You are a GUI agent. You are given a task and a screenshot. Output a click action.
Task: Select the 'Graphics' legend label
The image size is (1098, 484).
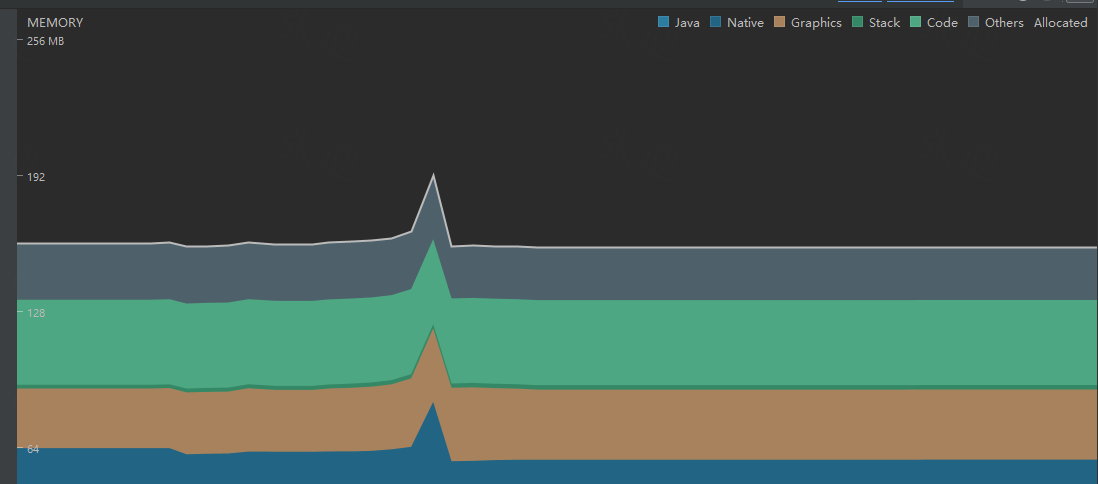pos(816,22)
